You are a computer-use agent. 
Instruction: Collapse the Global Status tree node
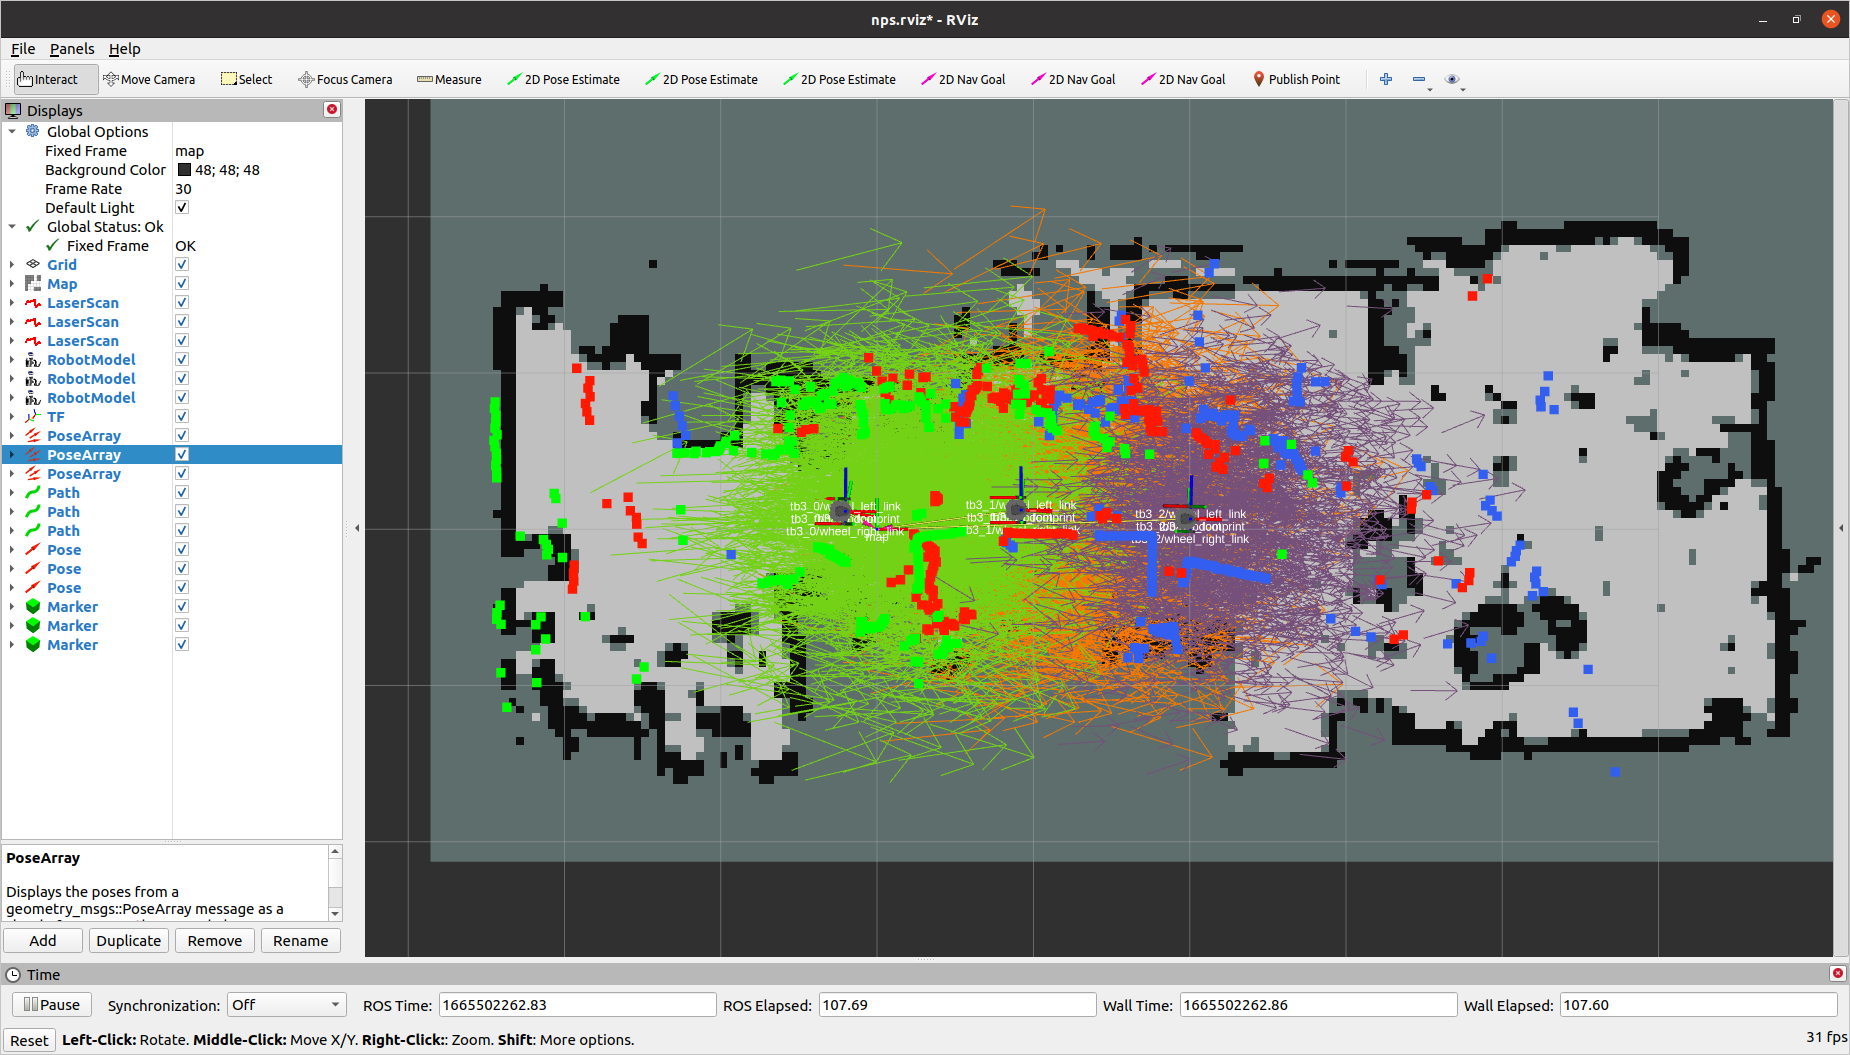(12, 227)
